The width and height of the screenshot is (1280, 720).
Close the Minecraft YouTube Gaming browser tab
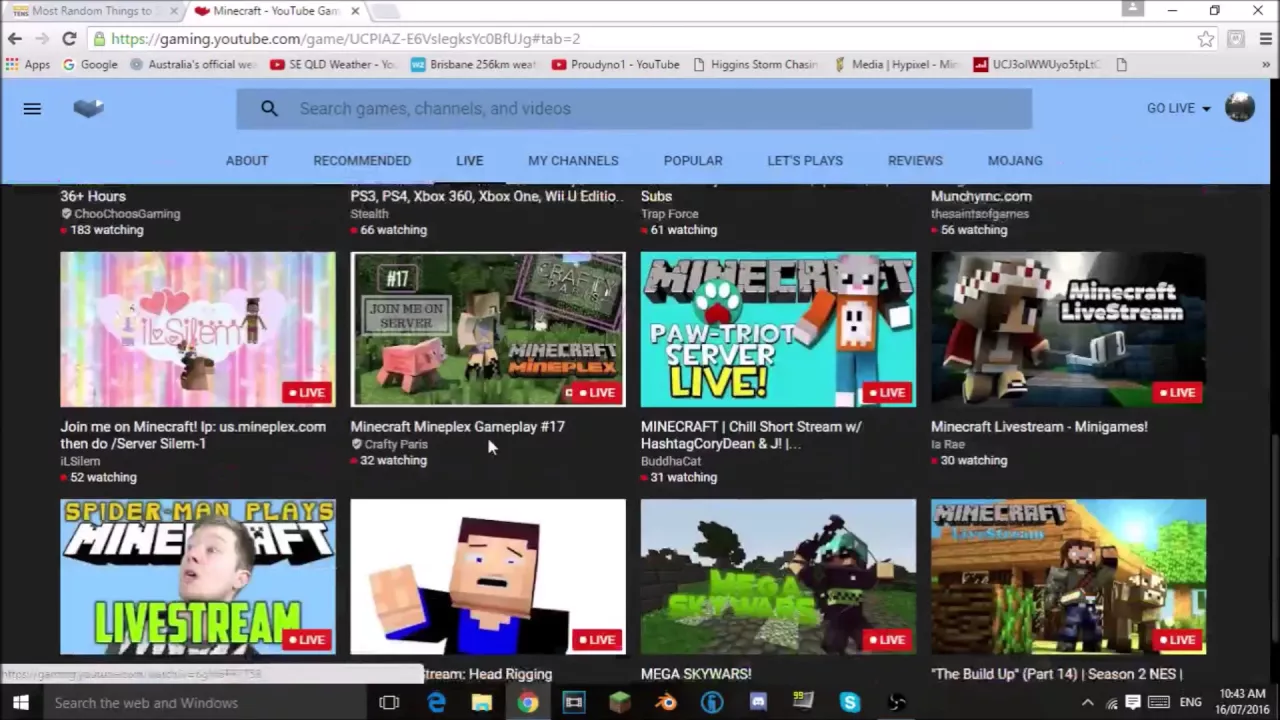pyautogui.click(x=354, y=11)
